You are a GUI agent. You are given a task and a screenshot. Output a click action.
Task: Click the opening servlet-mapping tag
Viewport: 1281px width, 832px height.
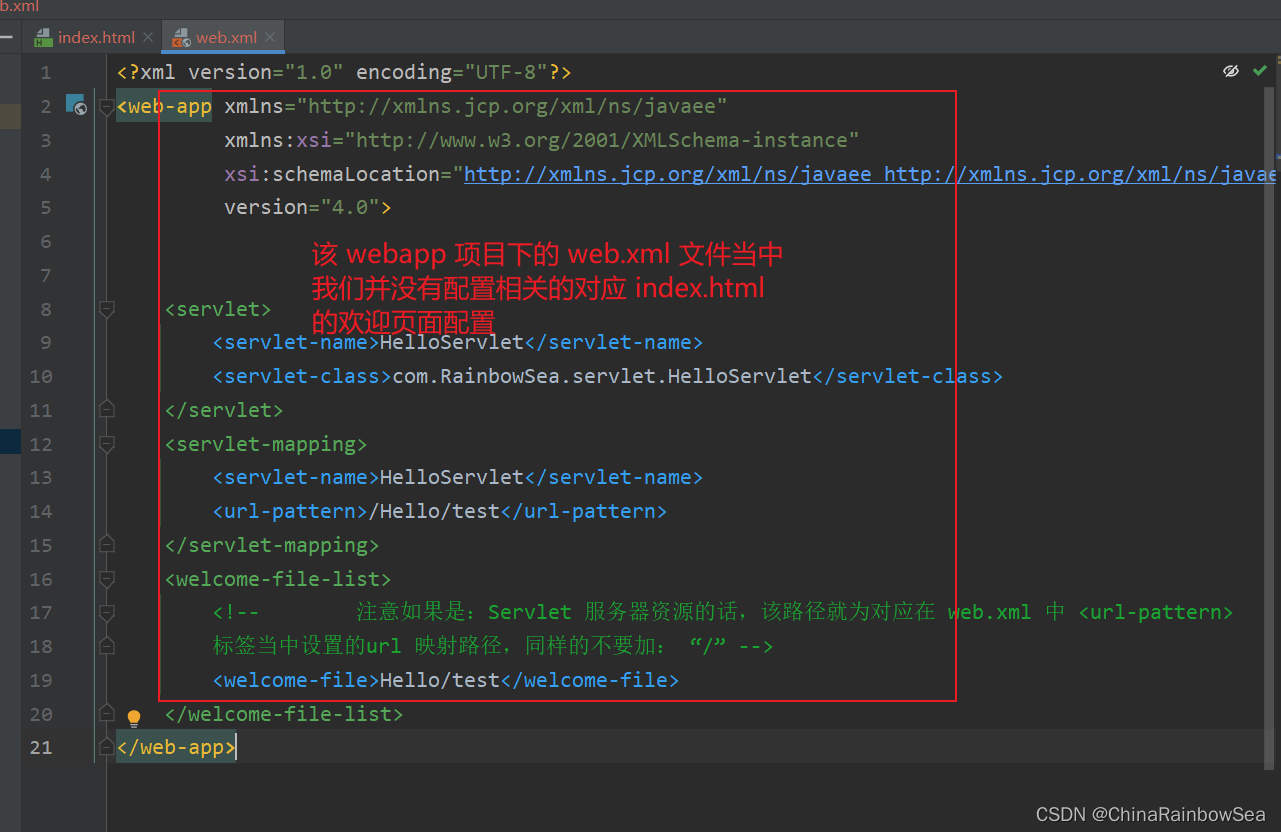266,443
